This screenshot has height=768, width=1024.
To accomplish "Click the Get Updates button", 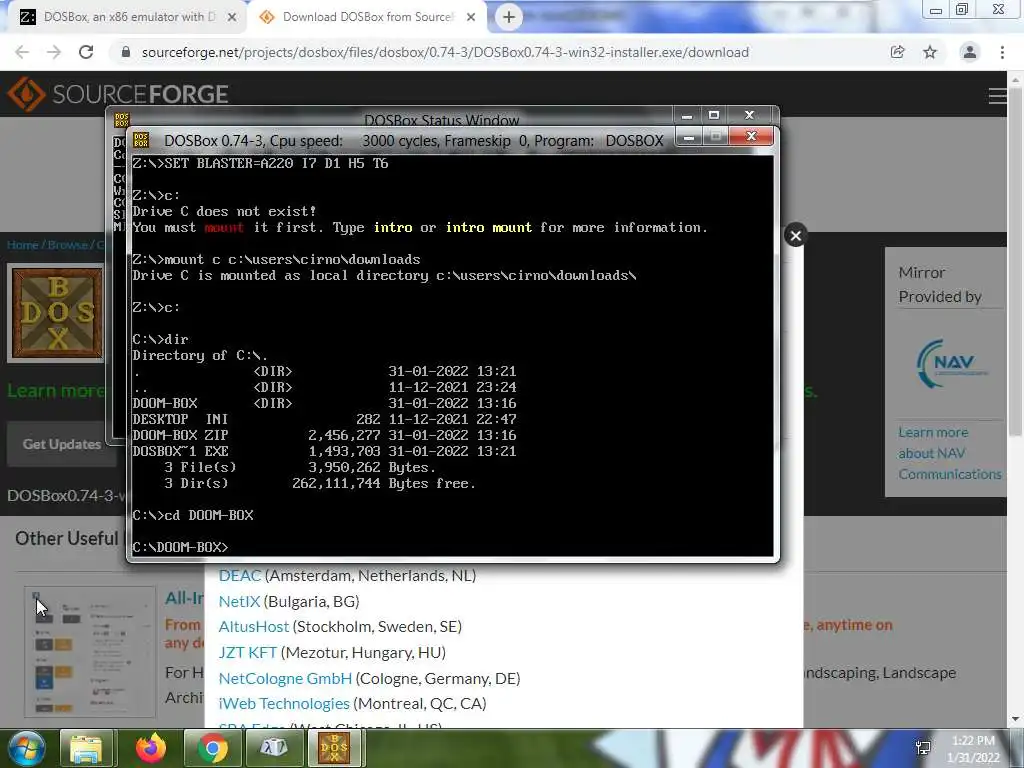I will click(x=61, y=444).
